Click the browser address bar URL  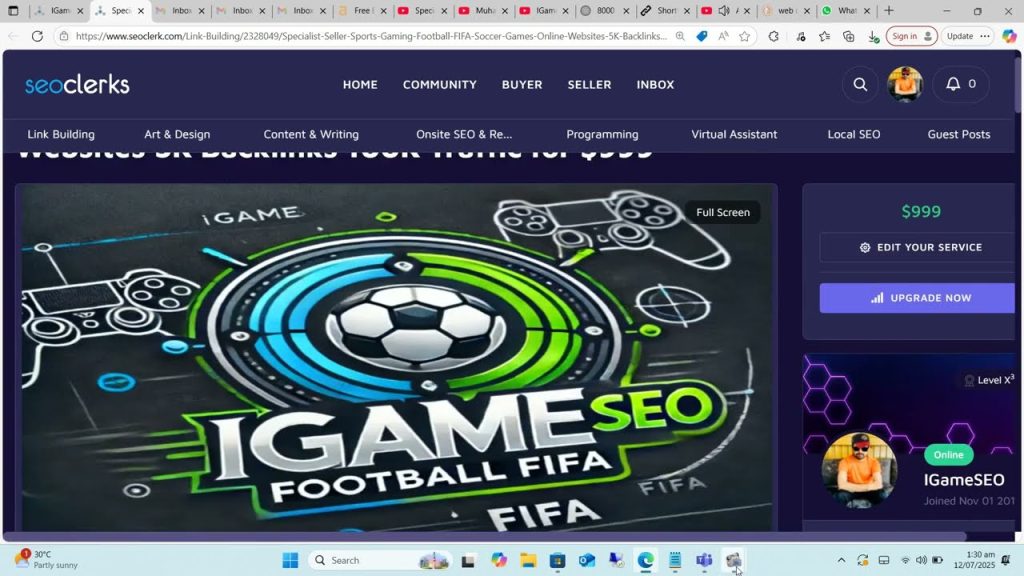tap(371, 36)
